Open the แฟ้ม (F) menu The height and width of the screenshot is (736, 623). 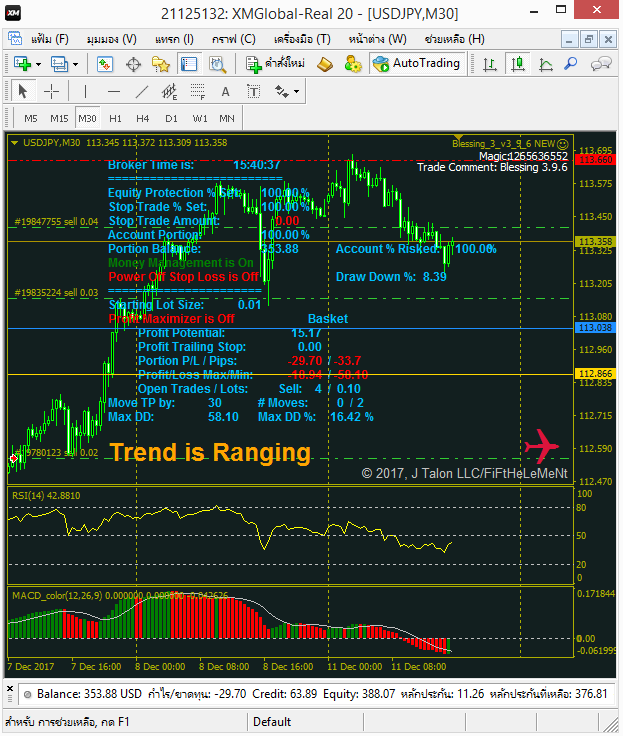[50, 39]
